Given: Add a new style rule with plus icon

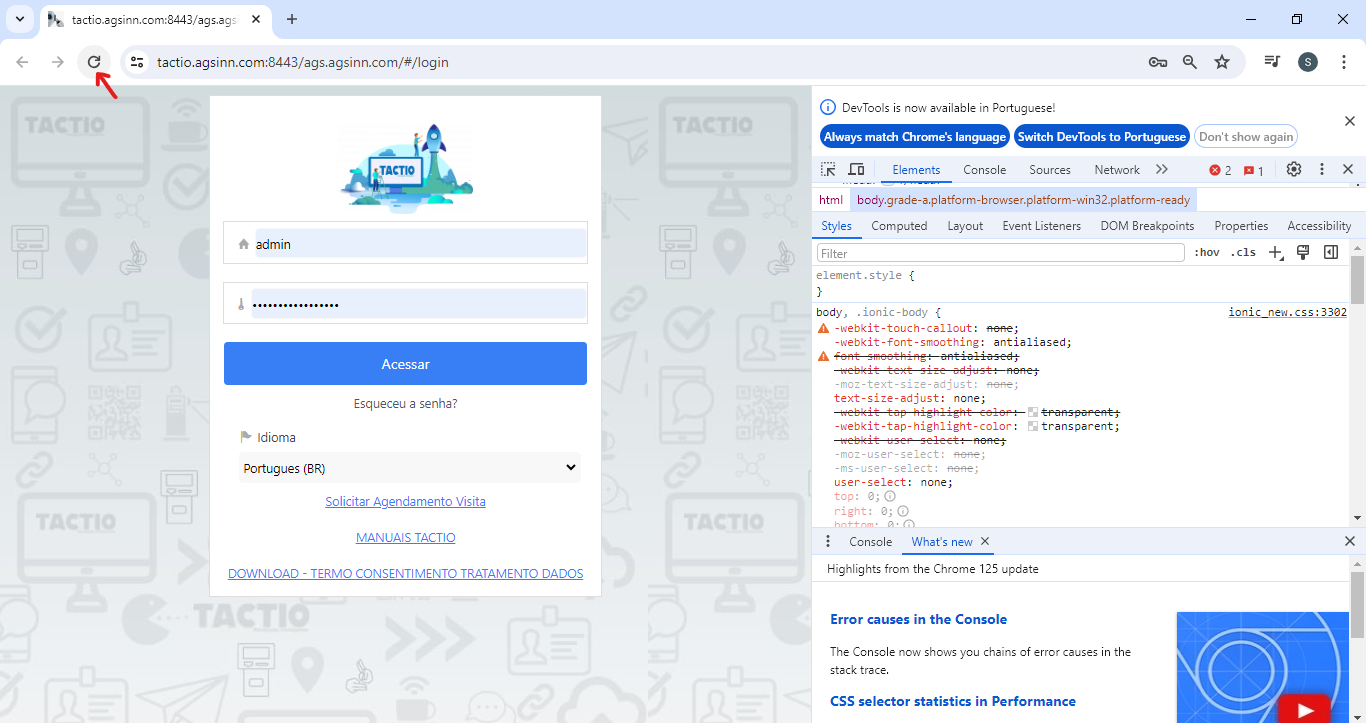Looking at the screenshot, I should click(x=1275, y=253).
